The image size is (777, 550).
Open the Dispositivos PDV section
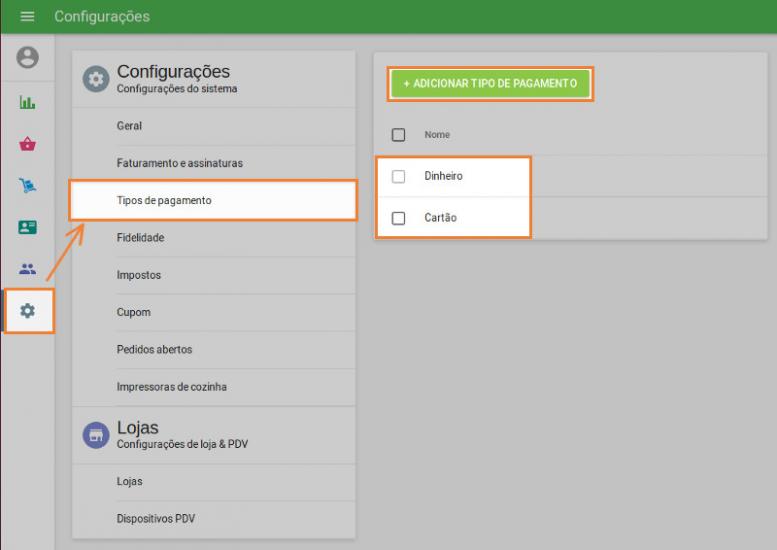(214, 519)
